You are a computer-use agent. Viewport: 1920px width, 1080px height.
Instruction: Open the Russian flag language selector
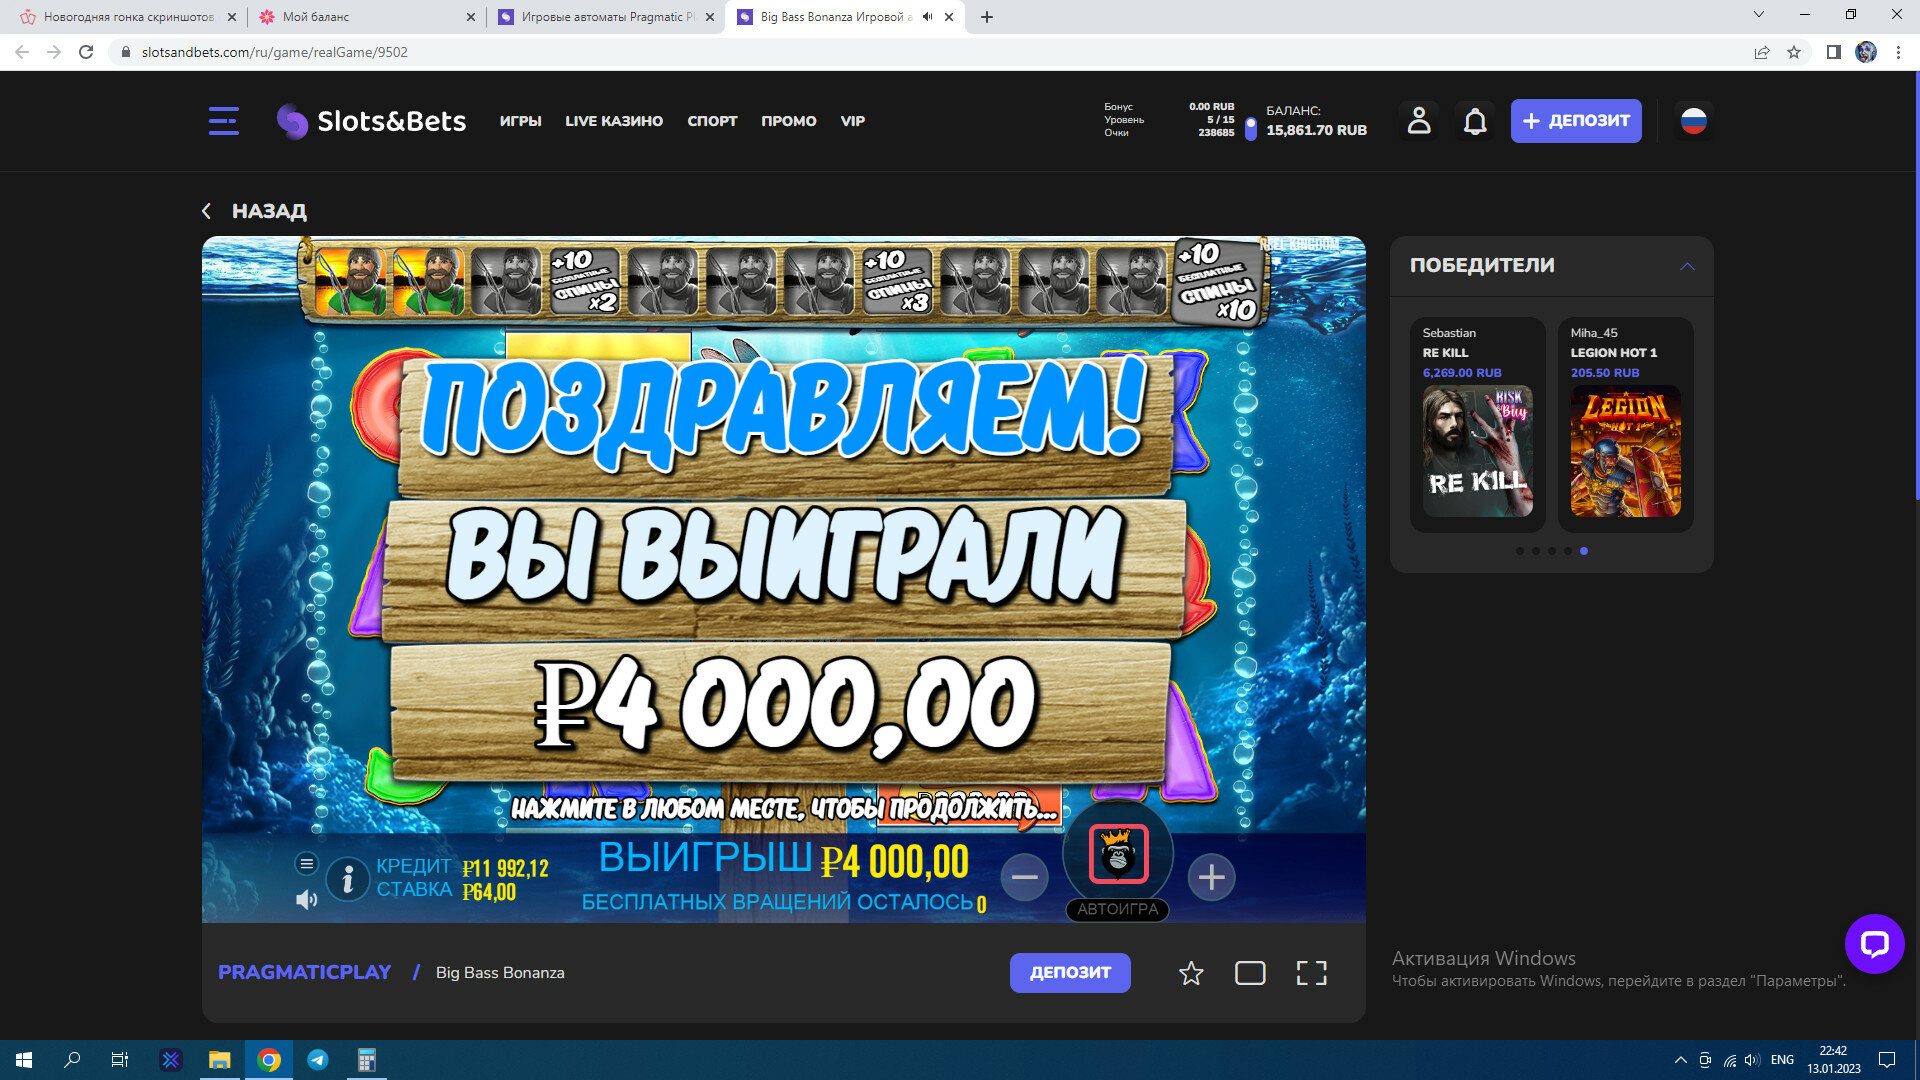pos(1693,121)
